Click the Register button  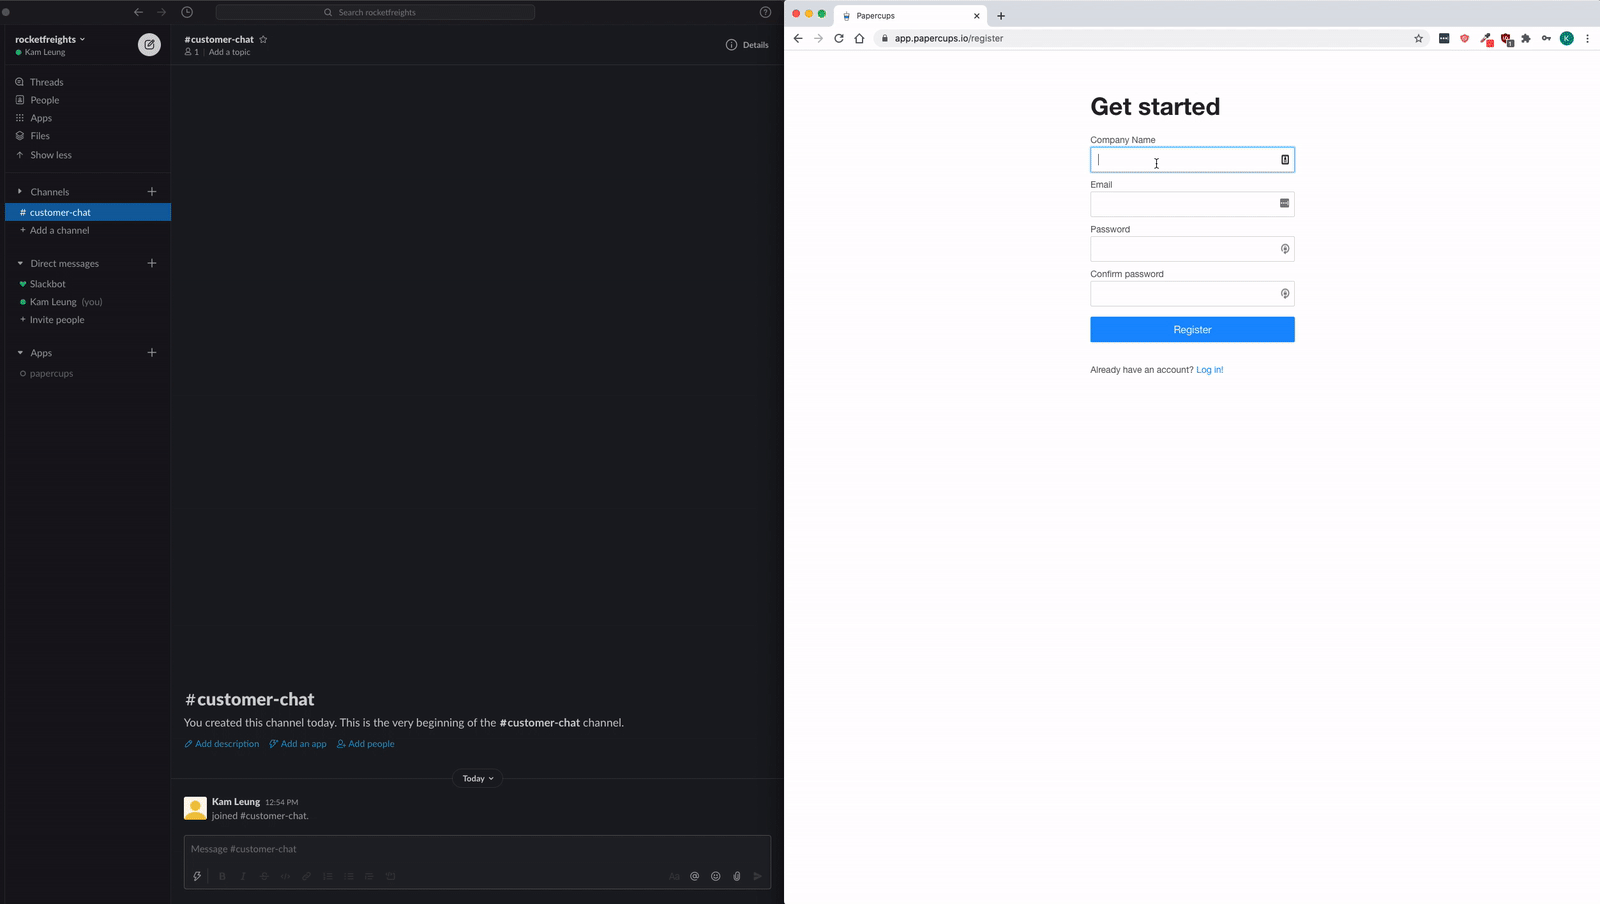(1191, 329)
